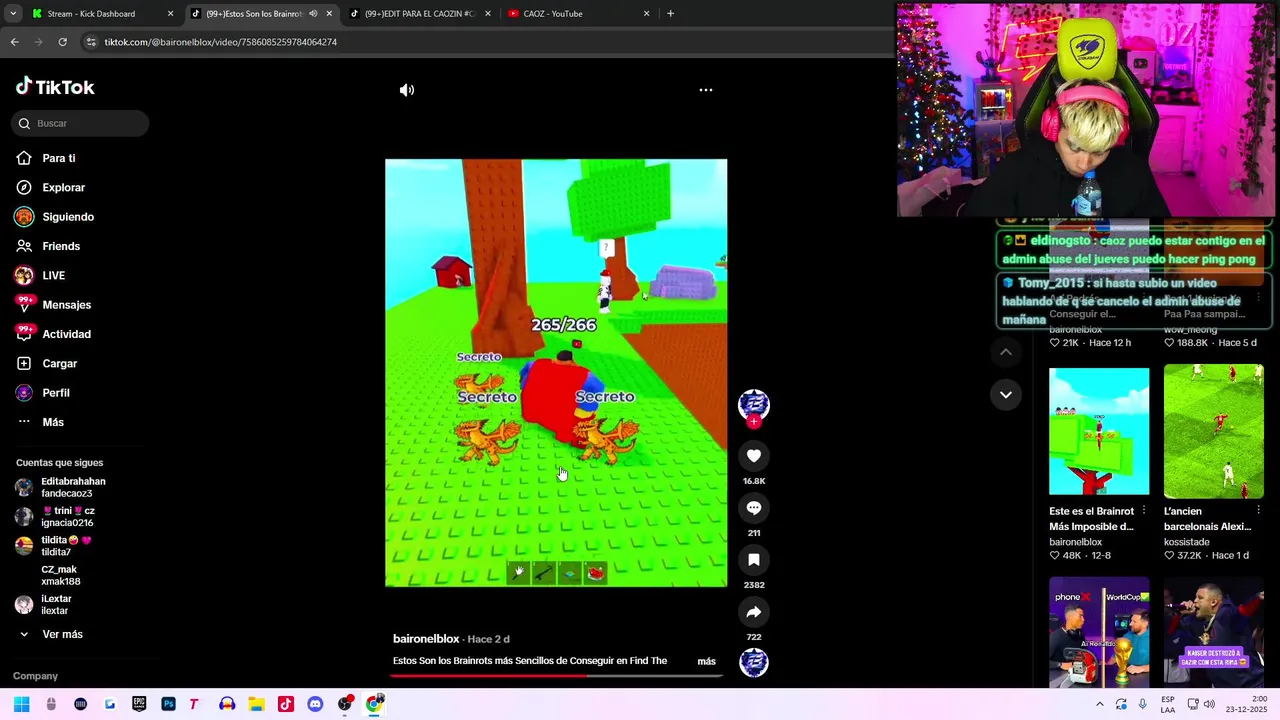Go to previous video with up chevron

[x=1006, y=352]
